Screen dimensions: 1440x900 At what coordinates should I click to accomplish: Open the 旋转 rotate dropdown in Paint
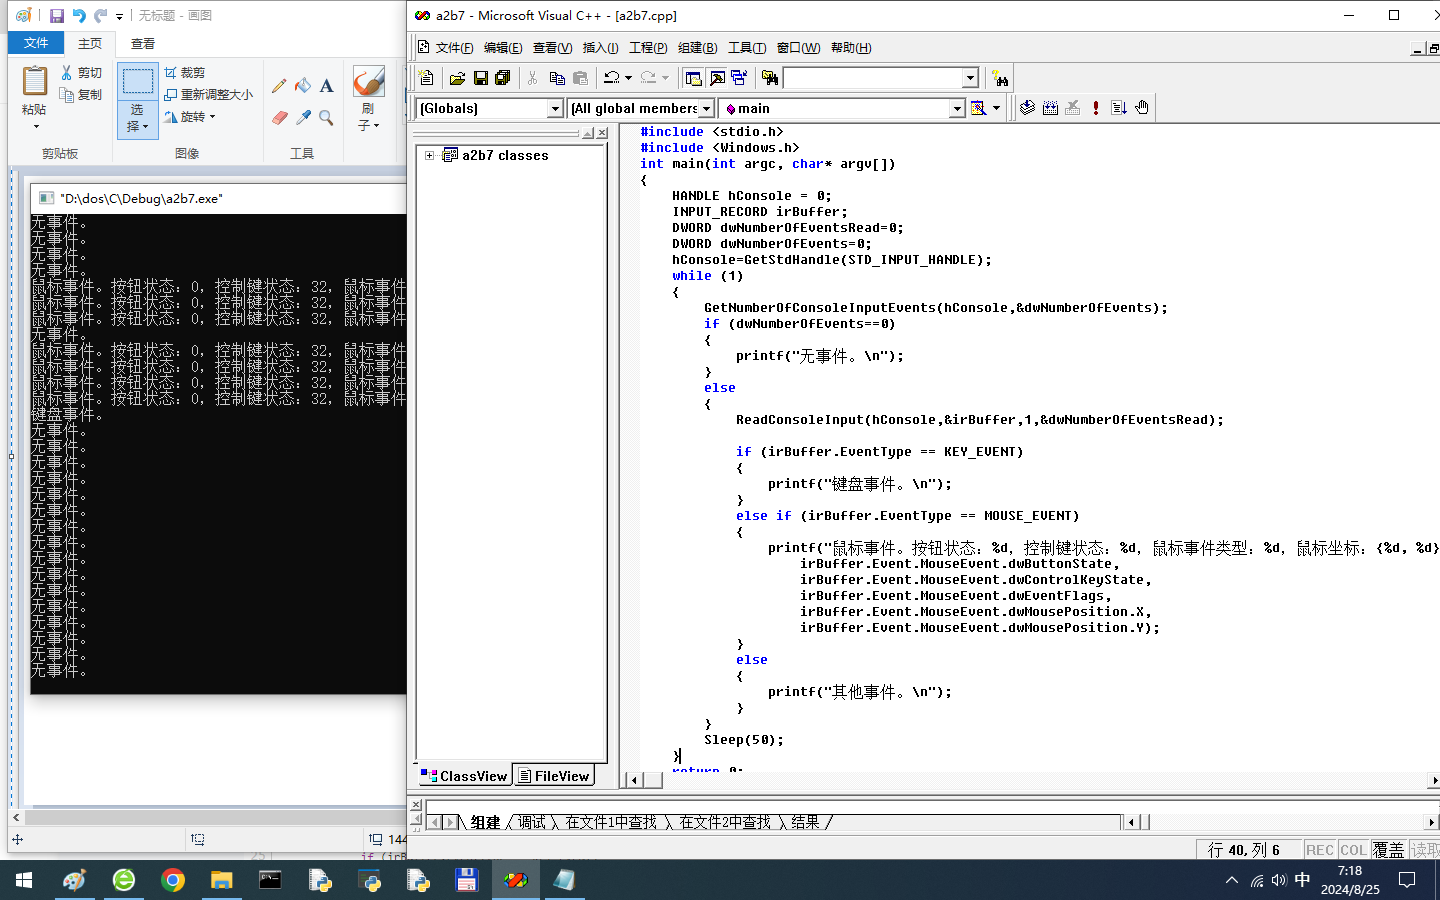190,117
